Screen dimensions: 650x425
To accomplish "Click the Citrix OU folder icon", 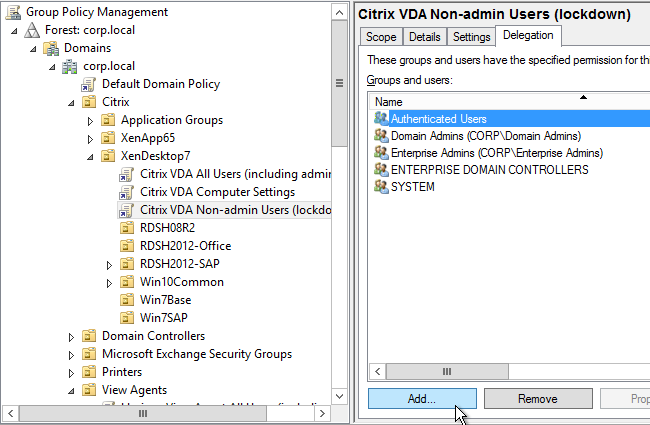I will 89,102.
